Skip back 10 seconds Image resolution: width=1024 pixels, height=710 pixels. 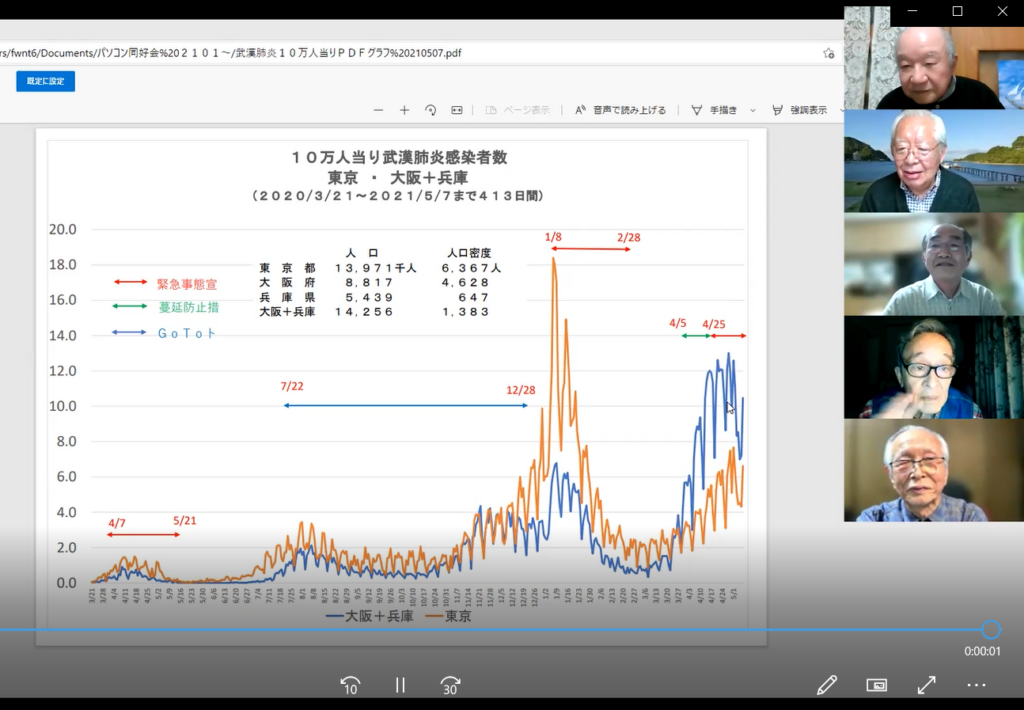(350, 685)
